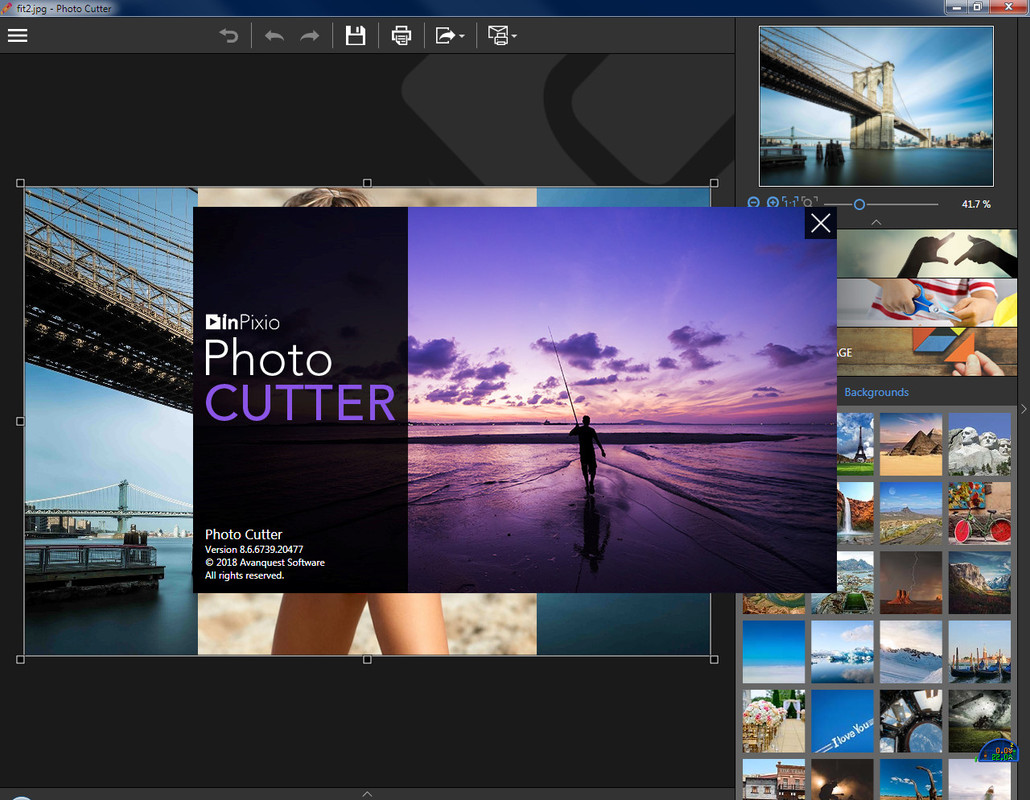The width and height of the screenshot is (1030, 800).
Task: Set zoom to 1:1 actual size
Action: click(x=789, y=203)
